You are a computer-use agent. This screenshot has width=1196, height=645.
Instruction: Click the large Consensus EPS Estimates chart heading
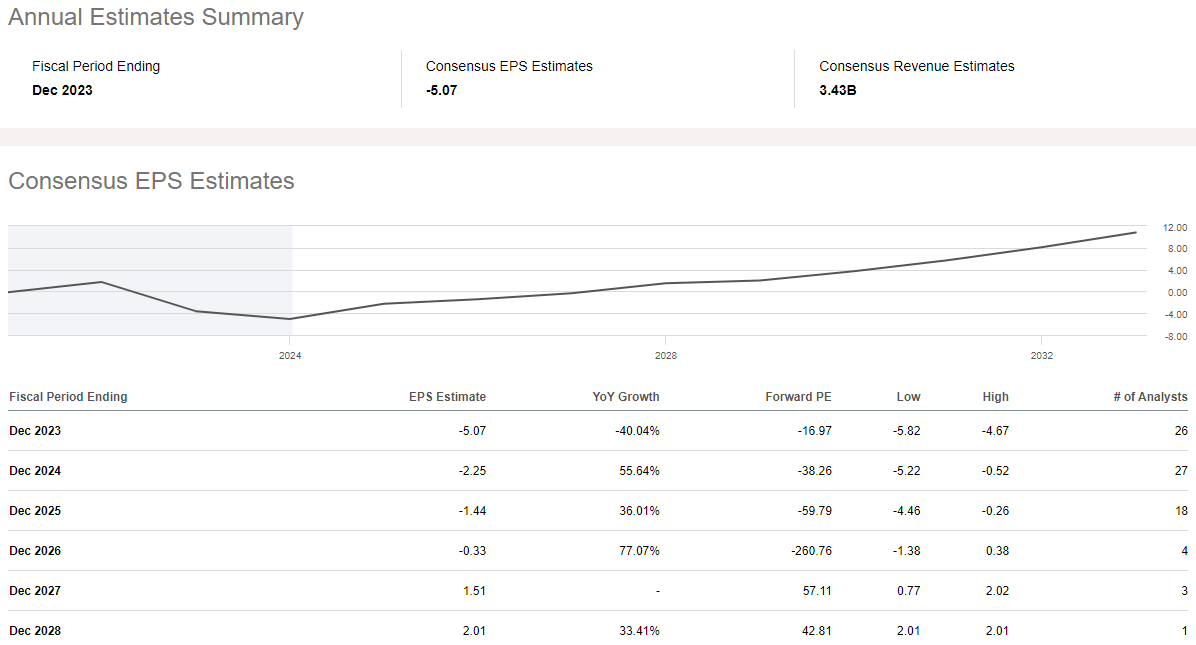point(151,181)
